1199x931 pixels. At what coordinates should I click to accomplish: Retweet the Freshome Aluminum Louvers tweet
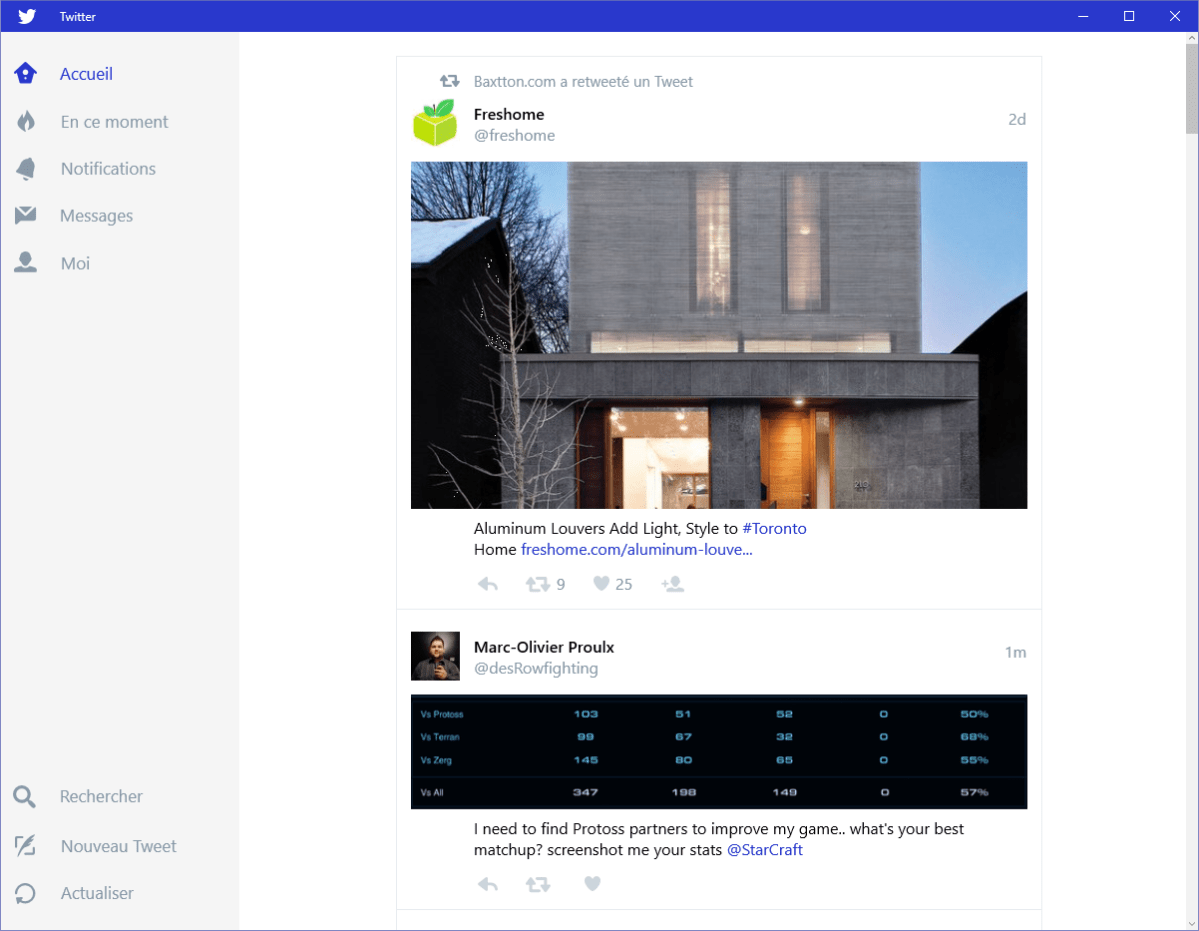(538, 584)
